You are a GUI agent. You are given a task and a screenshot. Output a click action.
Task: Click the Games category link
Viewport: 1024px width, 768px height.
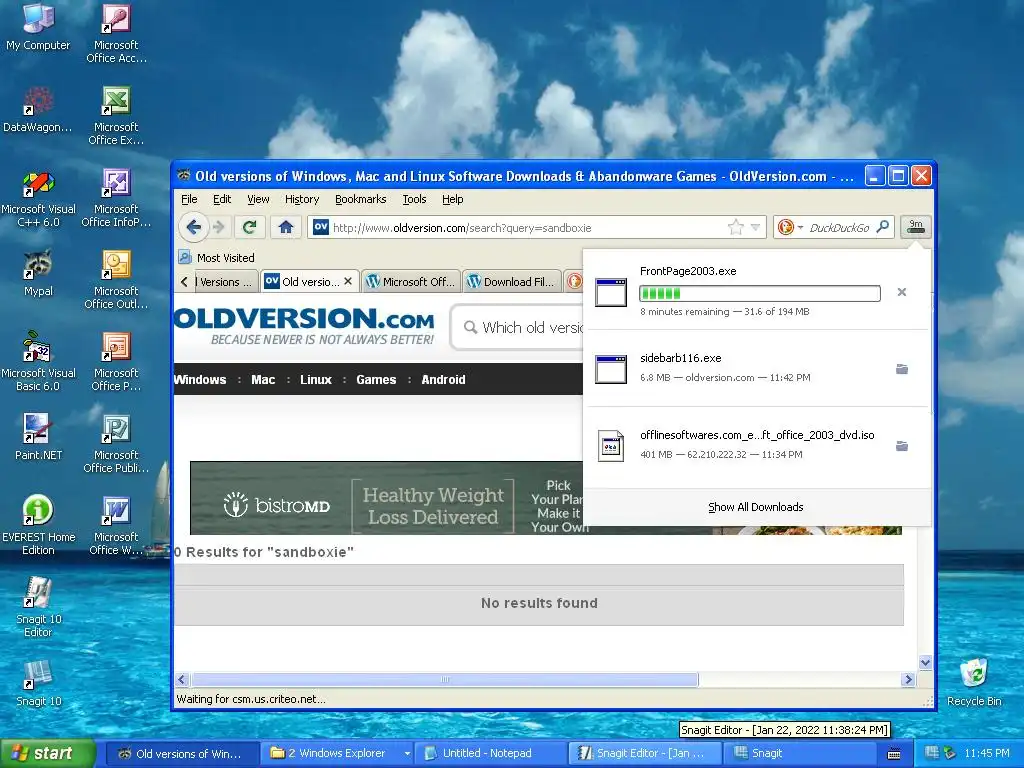[376, 379]
